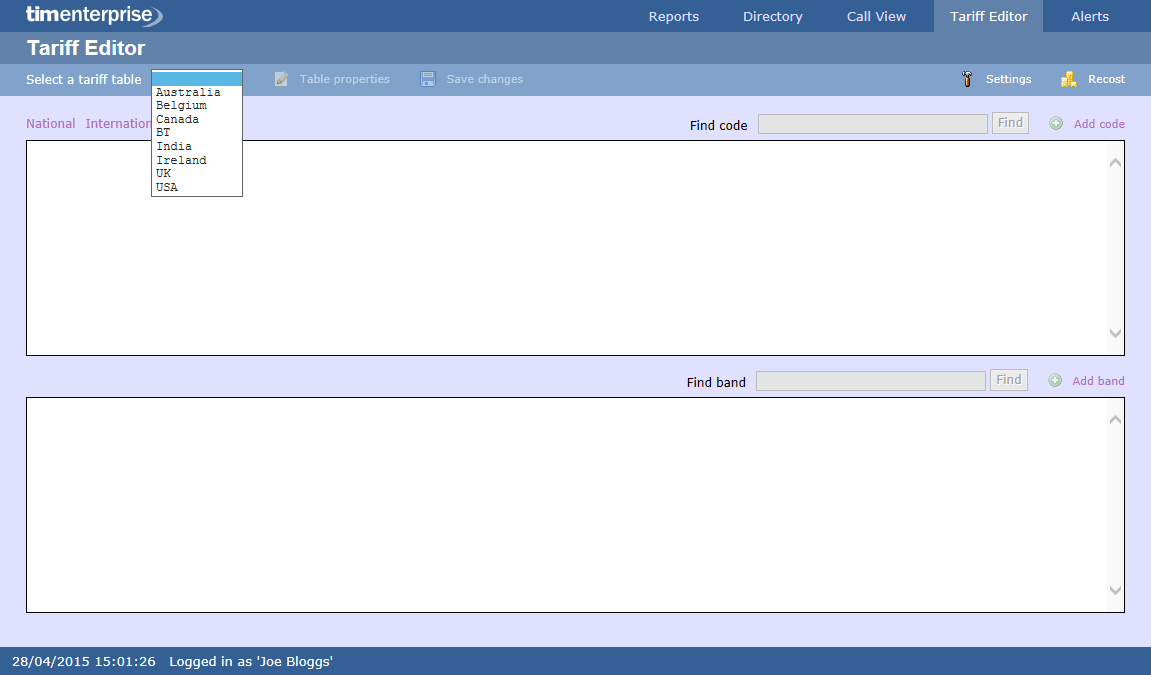Choose UK in the tariff dropdown
The height and width of the screenshot is (675, 1151).
pos(164,173)
